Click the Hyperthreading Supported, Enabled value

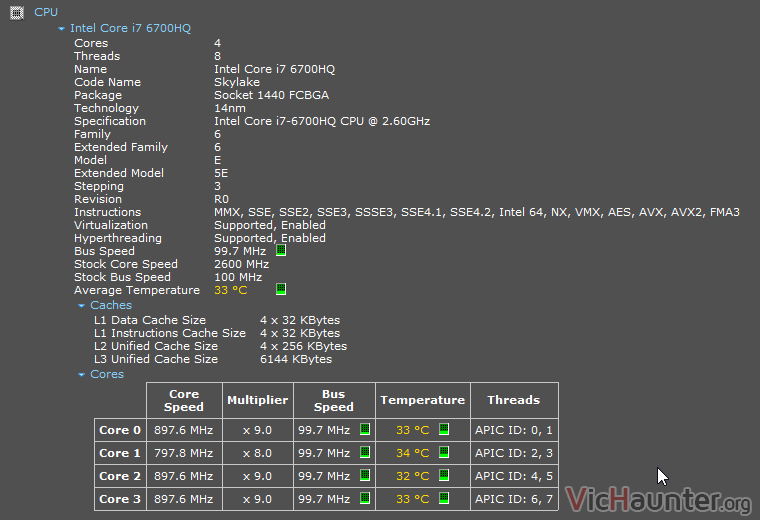[270, 238]
